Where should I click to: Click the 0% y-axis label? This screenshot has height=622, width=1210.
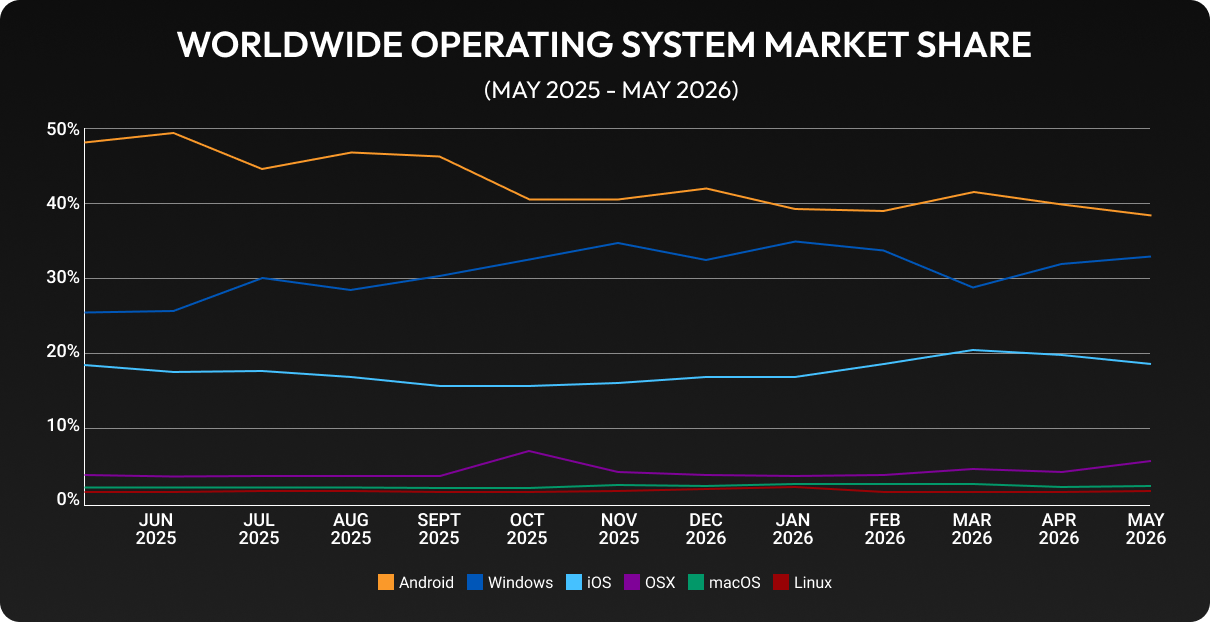point(66,499)
